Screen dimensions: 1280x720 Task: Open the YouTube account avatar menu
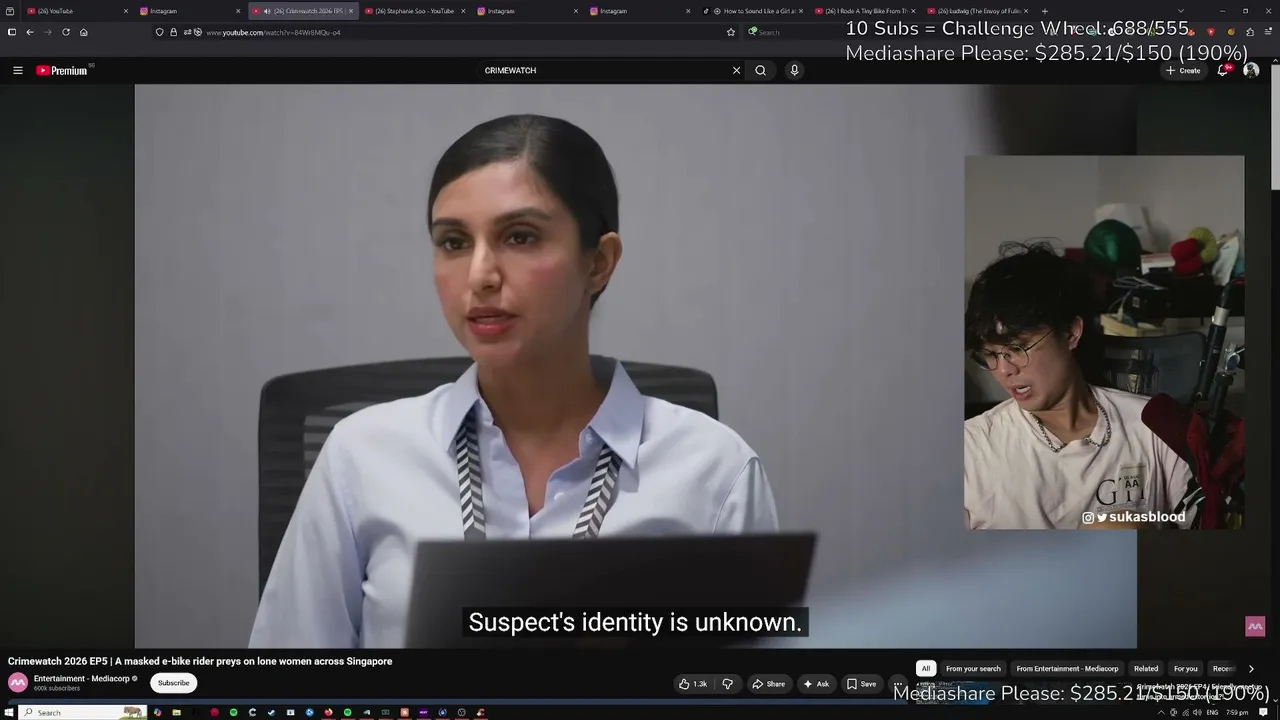pyautogui.click(x=1251, y=70)
